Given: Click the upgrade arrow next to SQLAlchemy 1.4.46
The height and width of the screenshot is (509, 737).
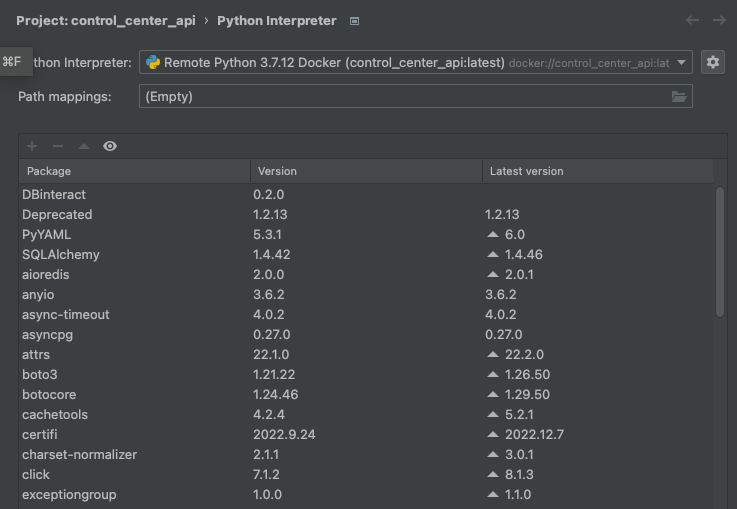Looking at the screenshot, I should click(493, 254).
